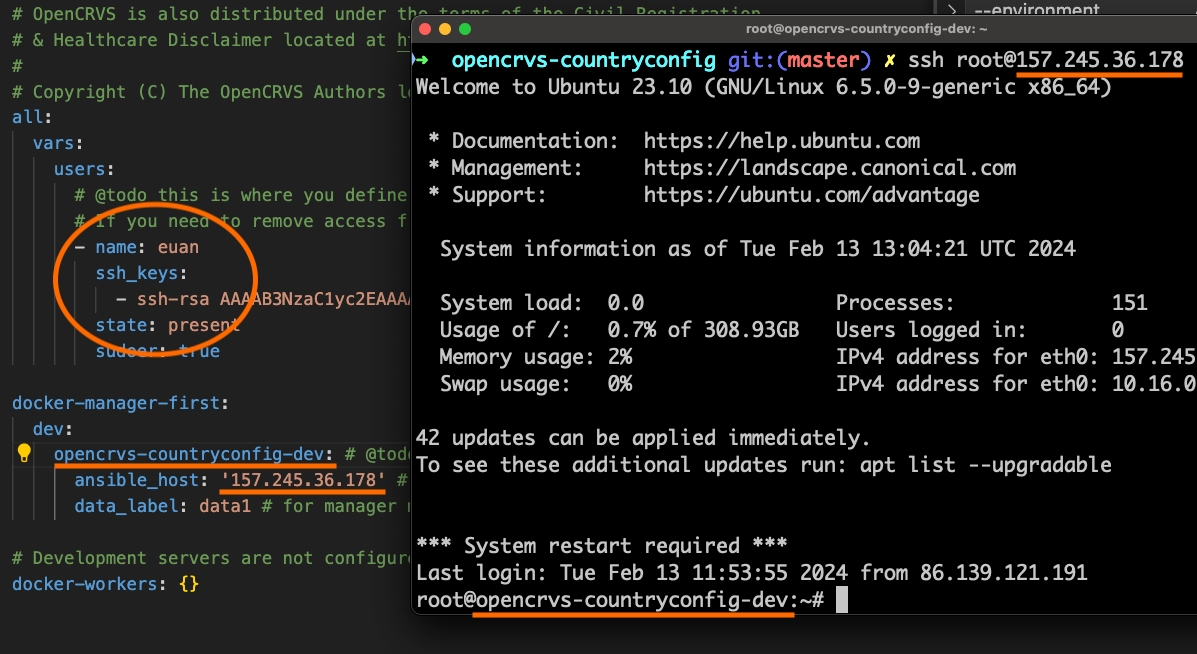The width and height of the screenshot is (1197, 654).
Task: Click the green arrow prompt symbol in terminal
Action: (x=421, y=60)
